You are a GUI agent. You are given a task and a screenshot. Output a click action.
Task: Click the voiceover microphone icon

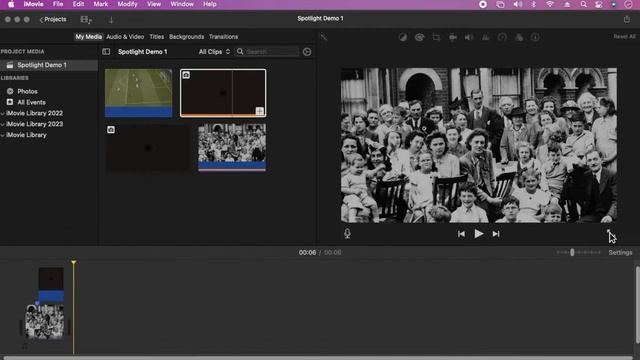click(347, 233)
